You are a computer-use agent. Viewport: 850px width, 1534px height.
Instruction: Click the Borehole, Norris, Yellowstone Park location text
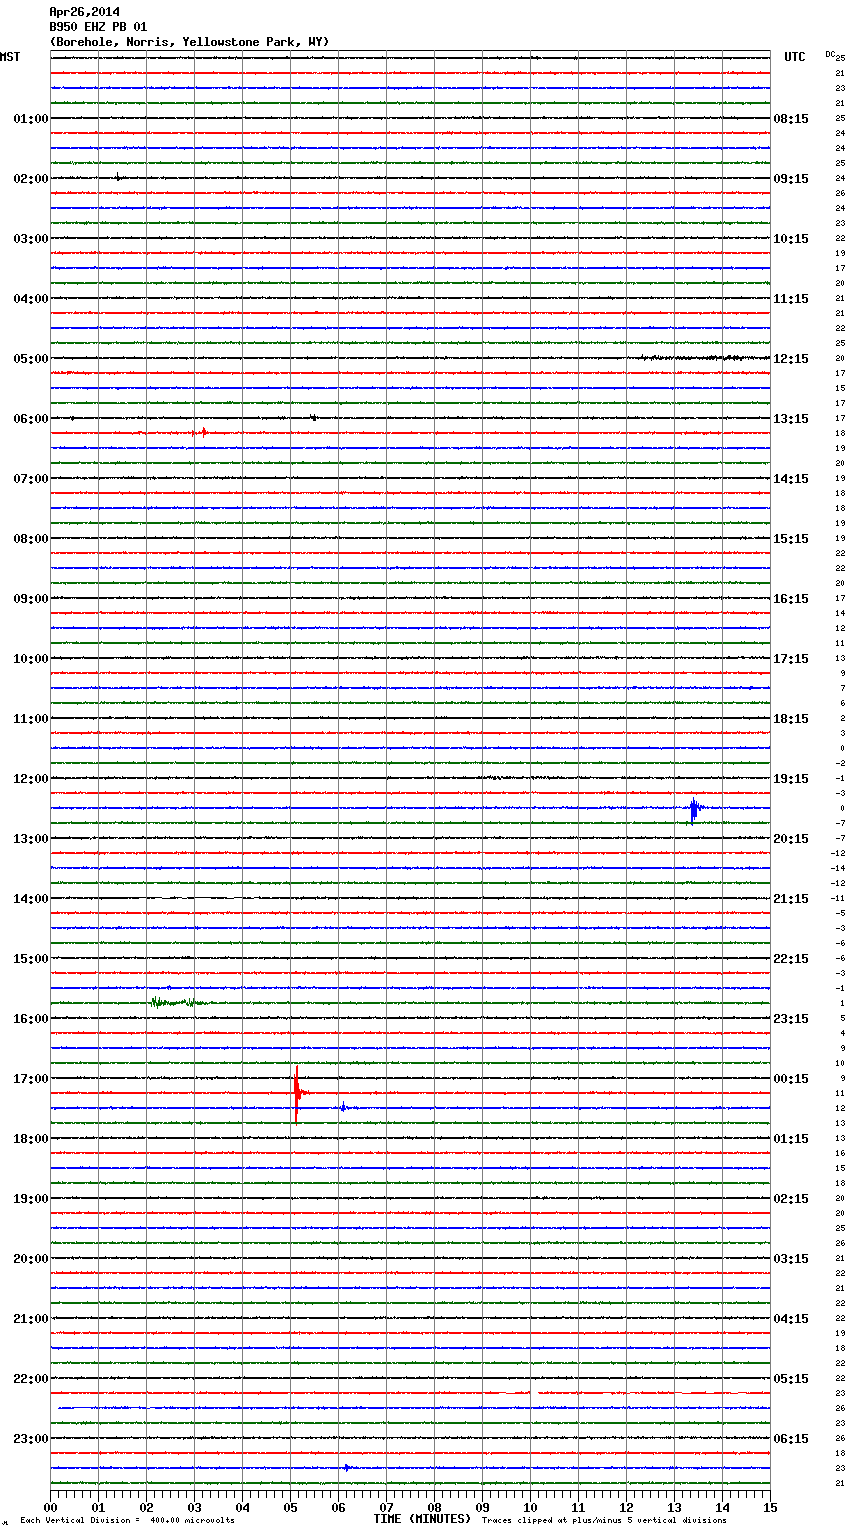[x=188, y=42]
